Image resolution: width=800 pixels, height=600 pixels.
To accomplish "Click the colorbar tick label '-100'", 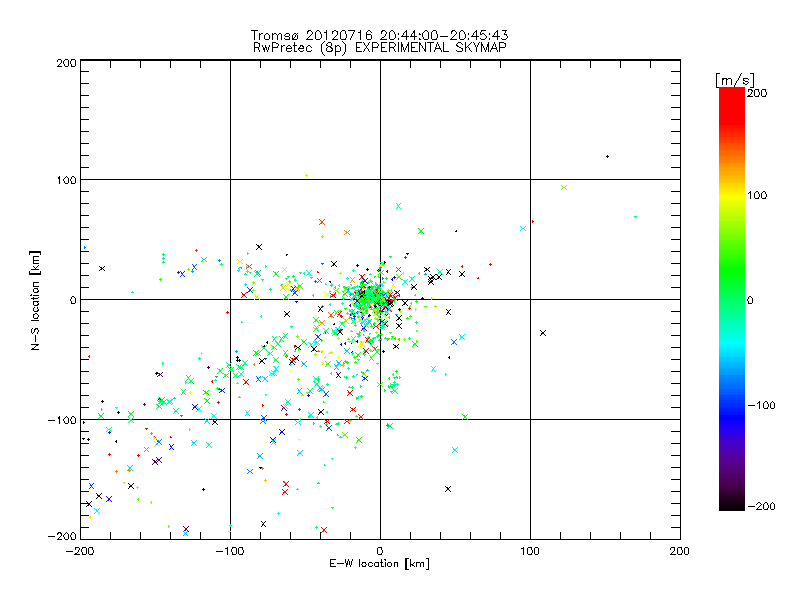I will click(x=761, y=405).
